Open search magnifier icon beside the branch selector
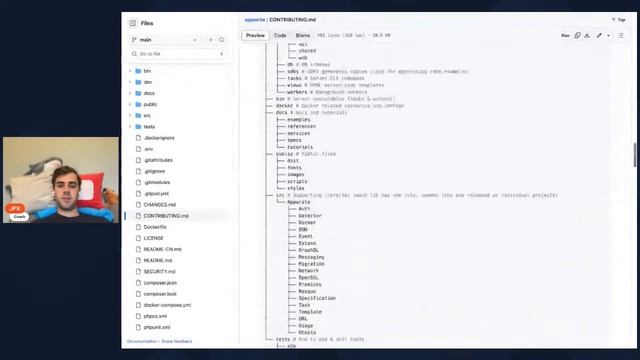 pos(222,40)
